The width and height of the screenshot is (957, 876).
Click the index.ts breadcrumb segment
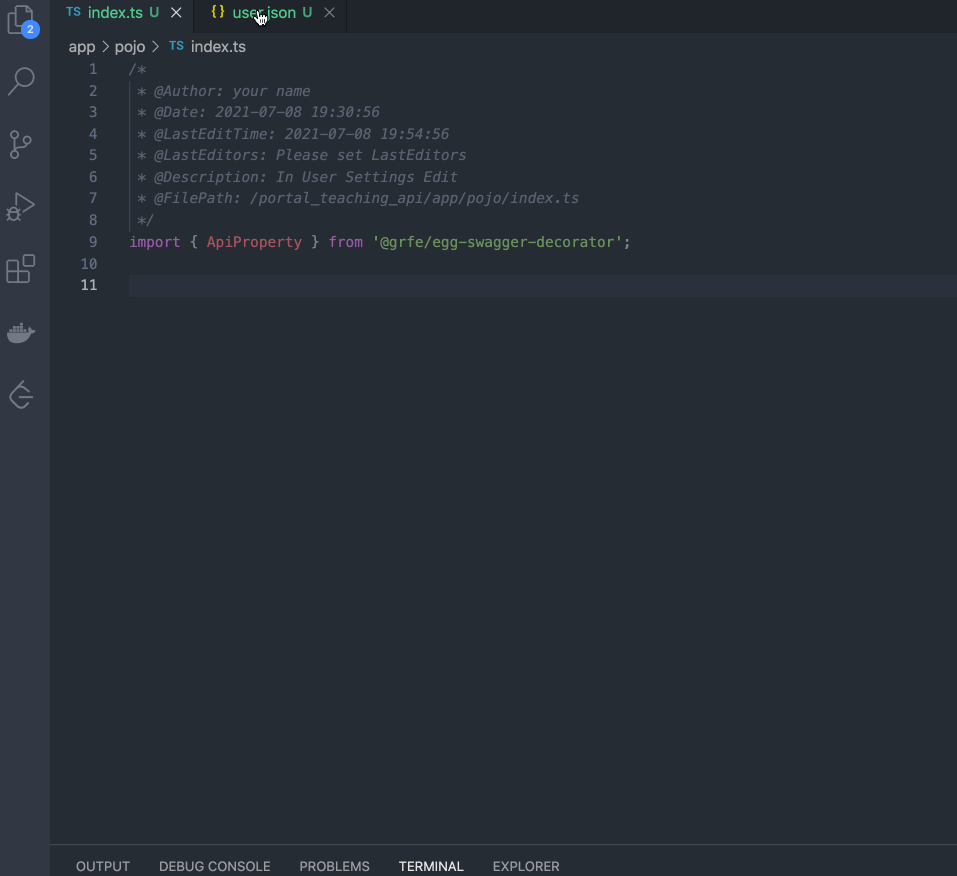[x=218, y=47]
